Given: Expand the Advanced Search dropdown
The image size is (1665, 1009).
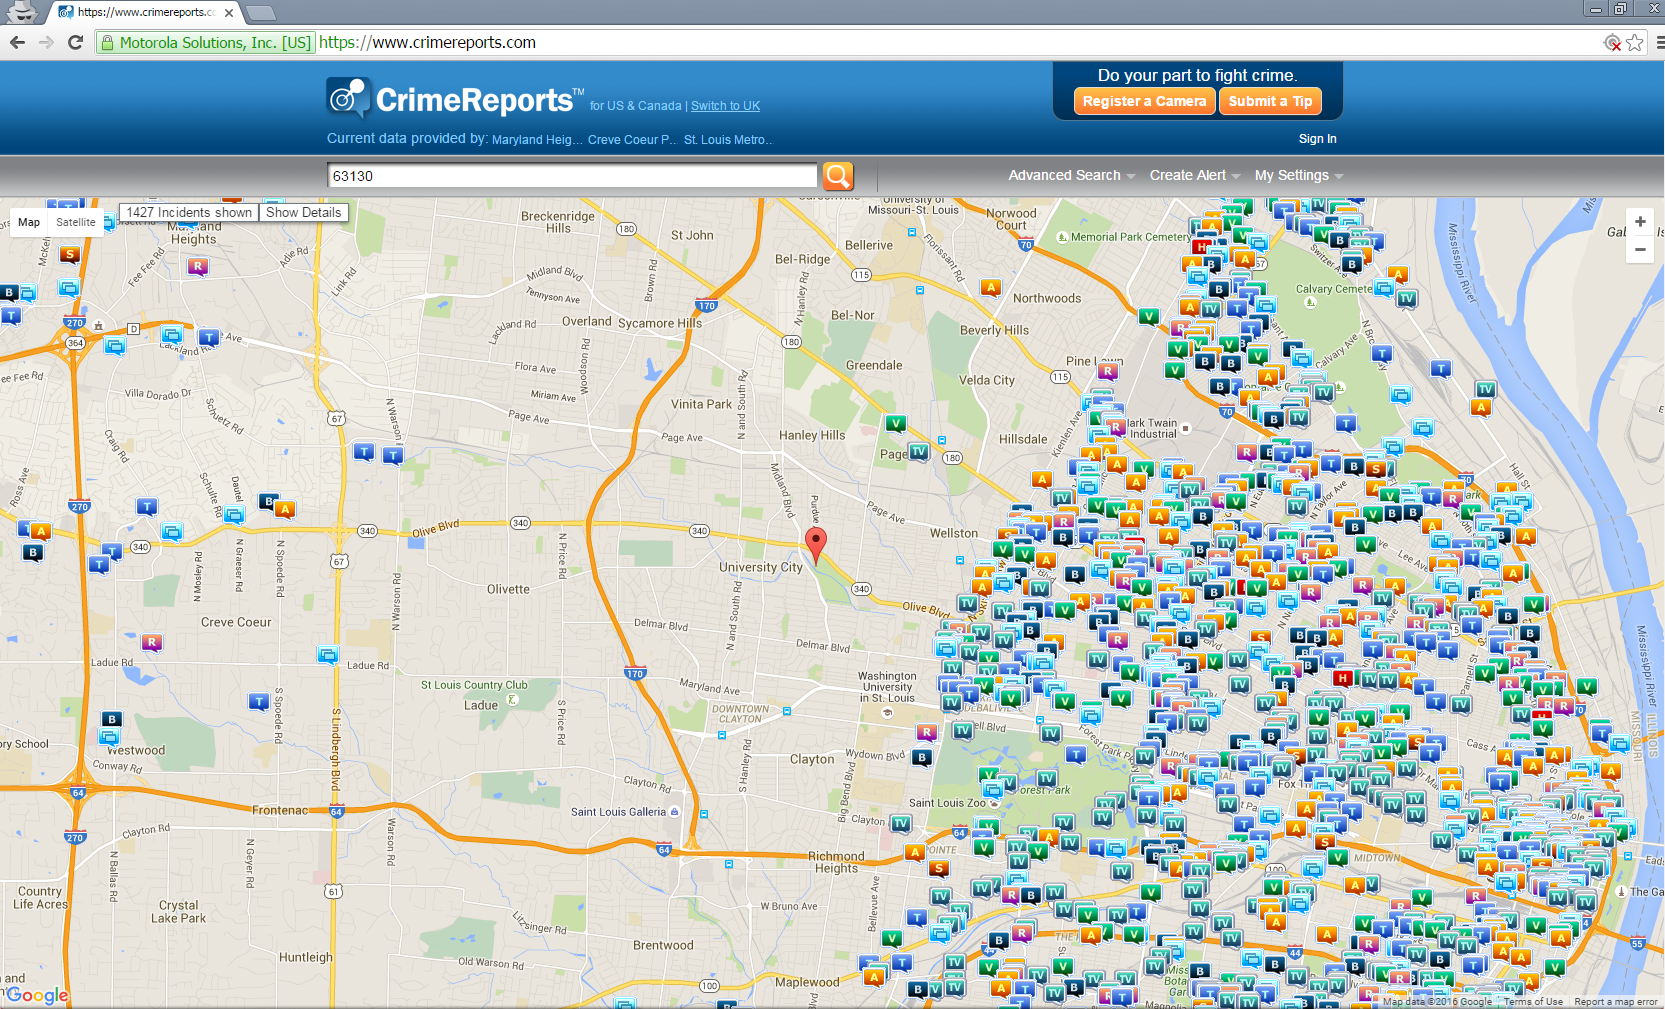Looking at the screenshot, I should pyautogui.click(x=1072, y=175).
